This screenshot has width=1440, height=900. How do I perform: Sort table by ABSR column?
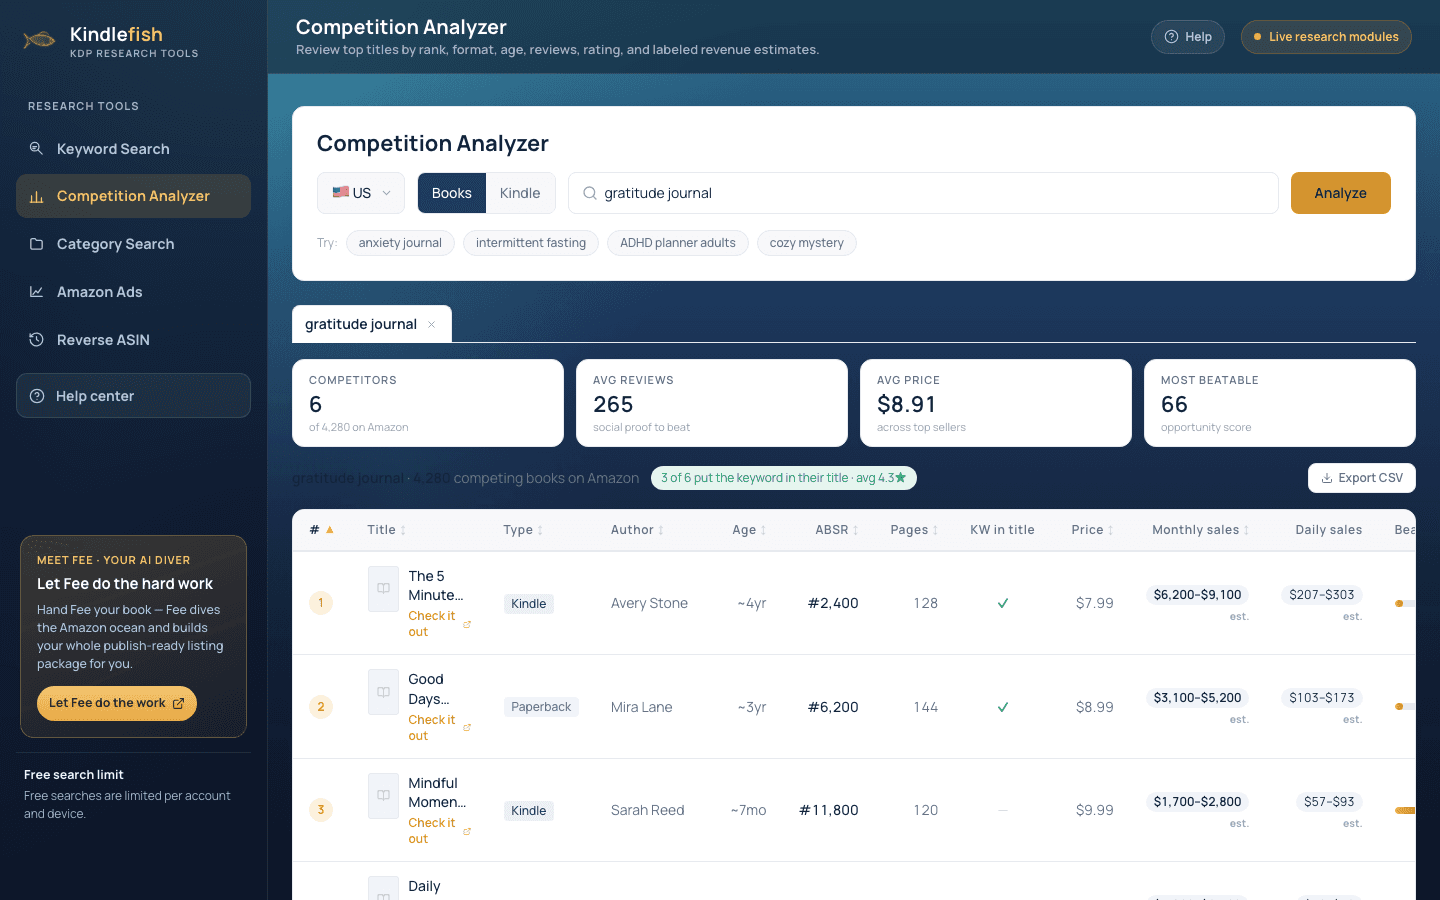tap(837, 530)
